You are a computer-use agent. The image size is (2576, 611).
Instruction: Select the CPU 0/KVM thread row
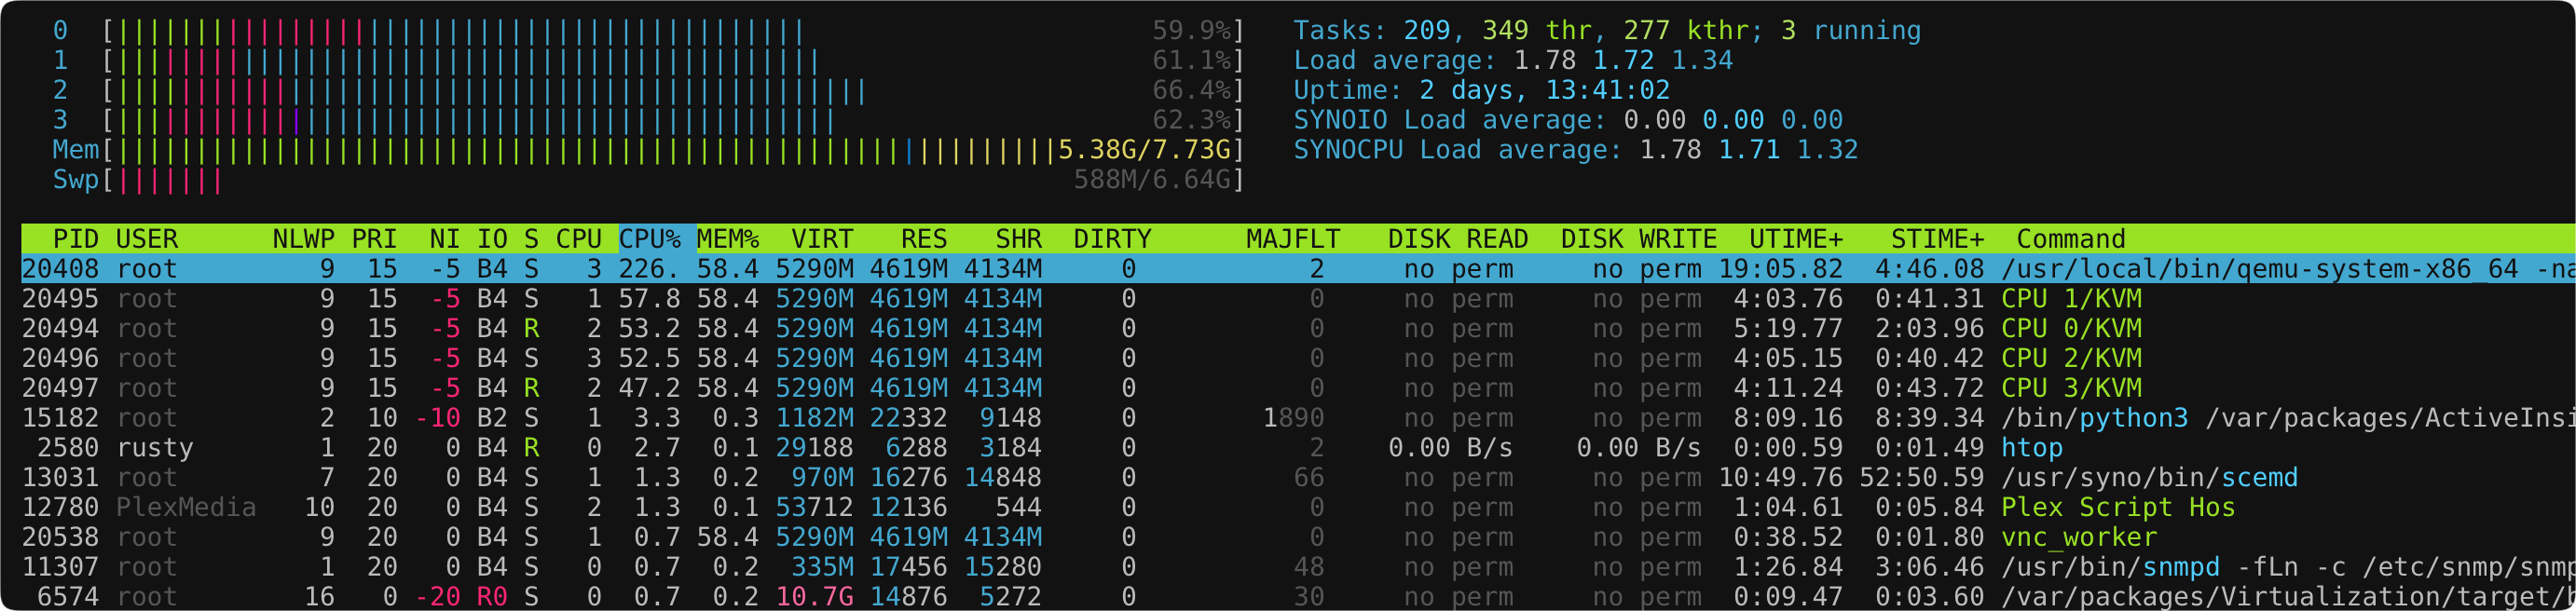(1298, 329)
